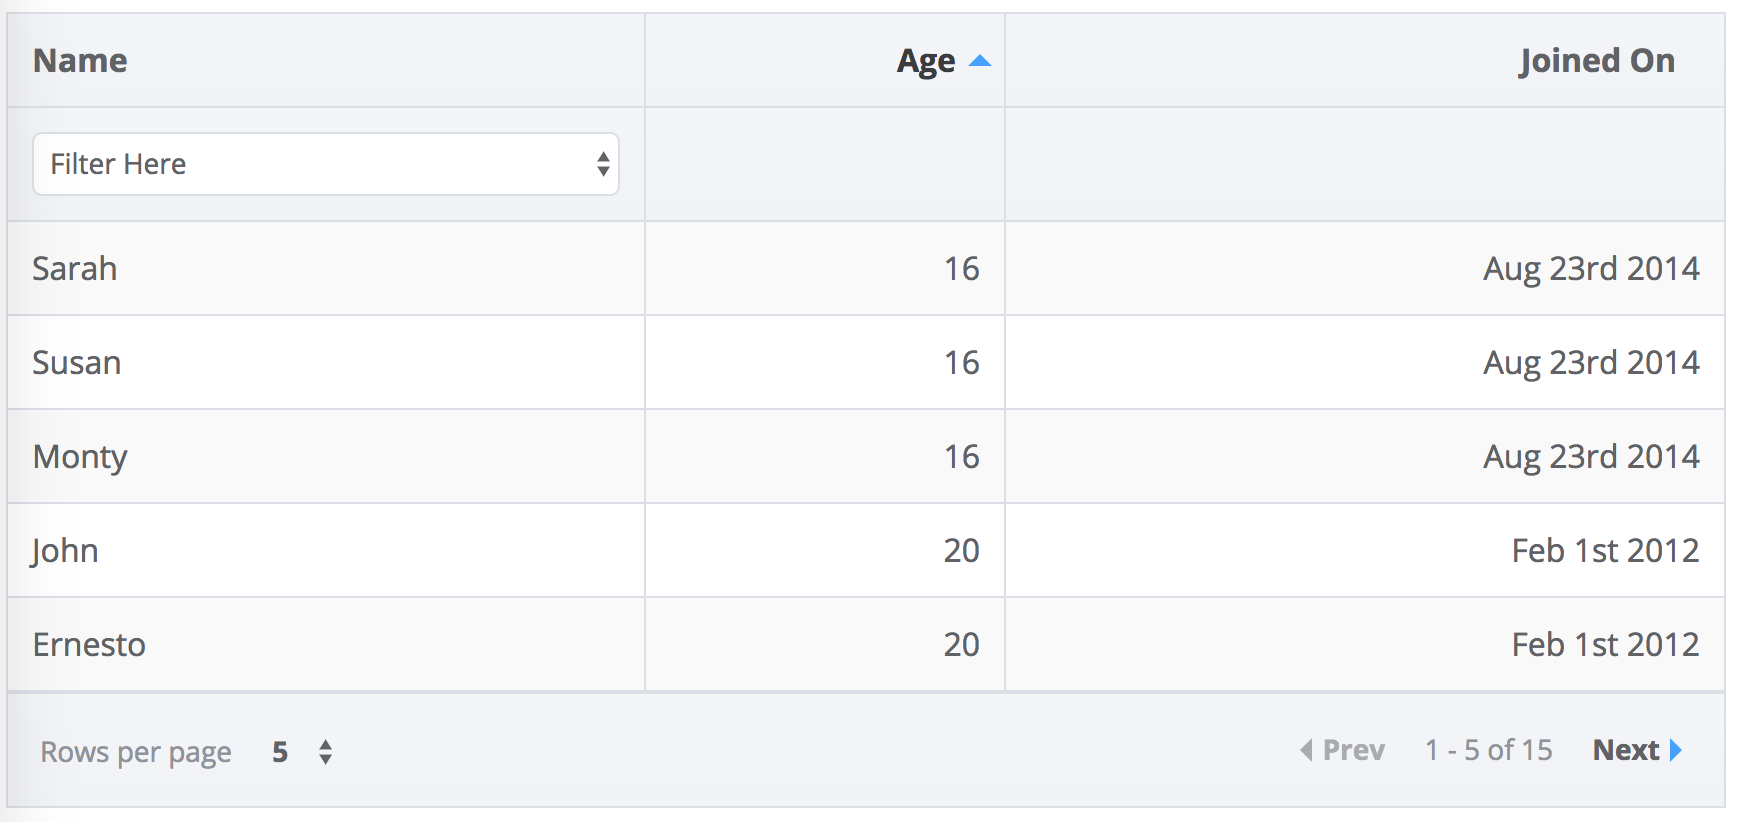1738x822 pixels.
Task: Click the rows per page value 5
Action: 280,752
